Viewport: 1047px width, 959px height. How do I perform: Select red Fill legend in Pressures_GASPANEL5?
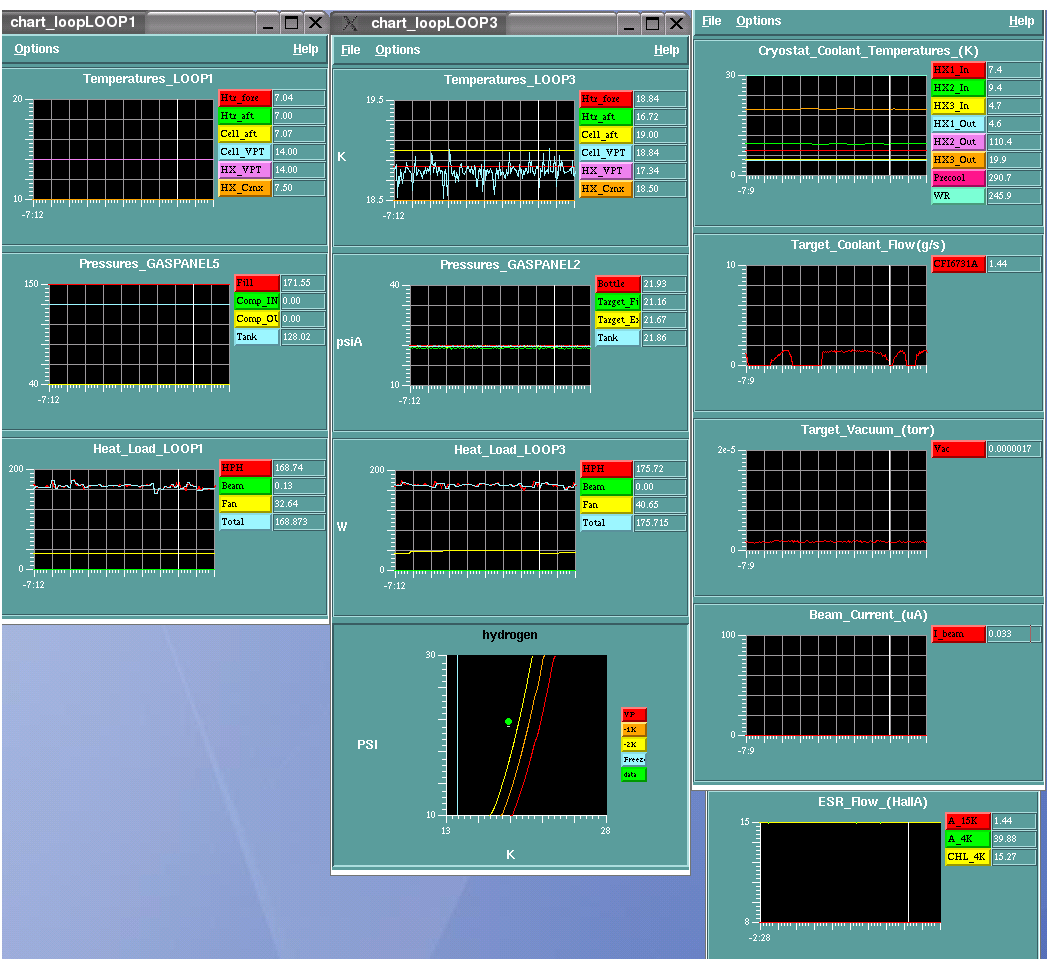(256, 283)
